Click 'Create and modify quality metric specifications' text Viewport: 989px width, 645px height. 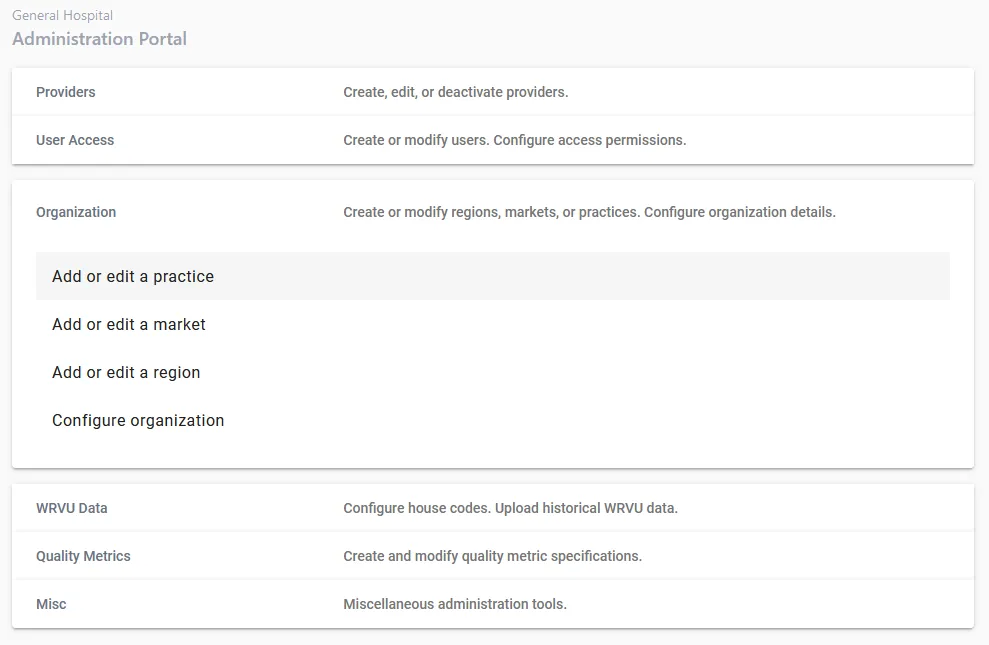492,556
